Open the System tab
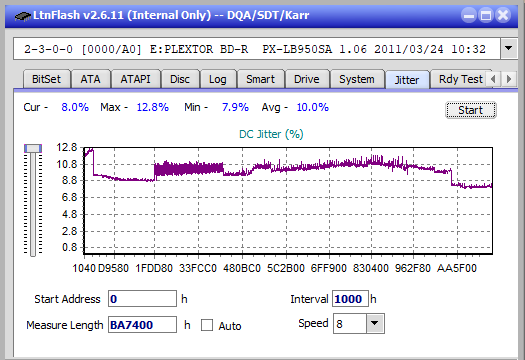 coord(357,79)
